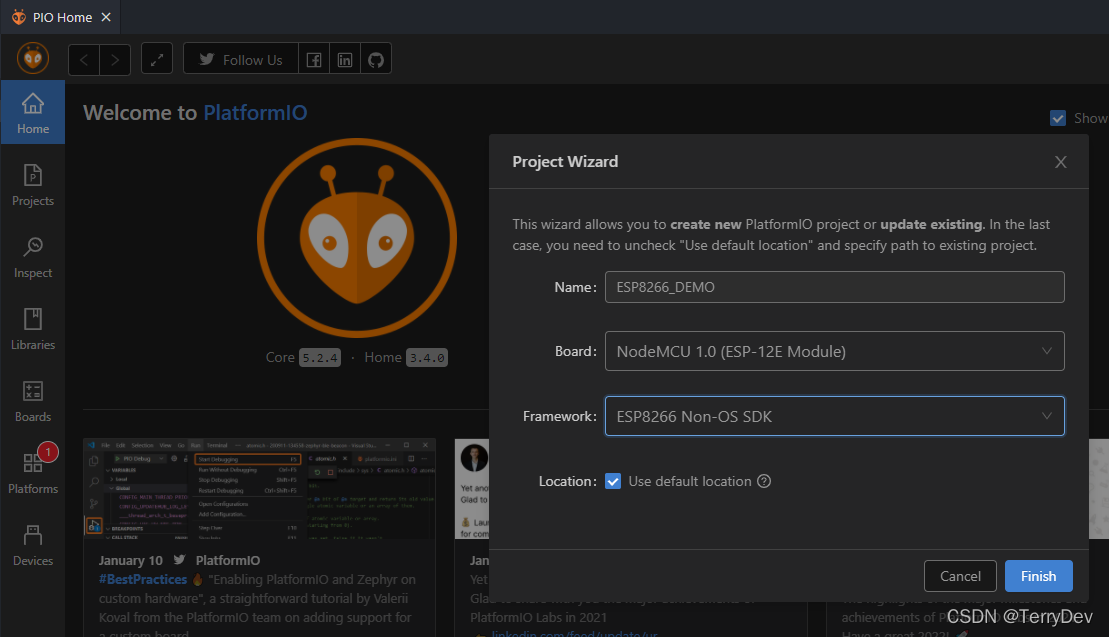Go back with the left arrow button
The width and height of the screenshot is (1109, 637).
[x=83, y=59]
